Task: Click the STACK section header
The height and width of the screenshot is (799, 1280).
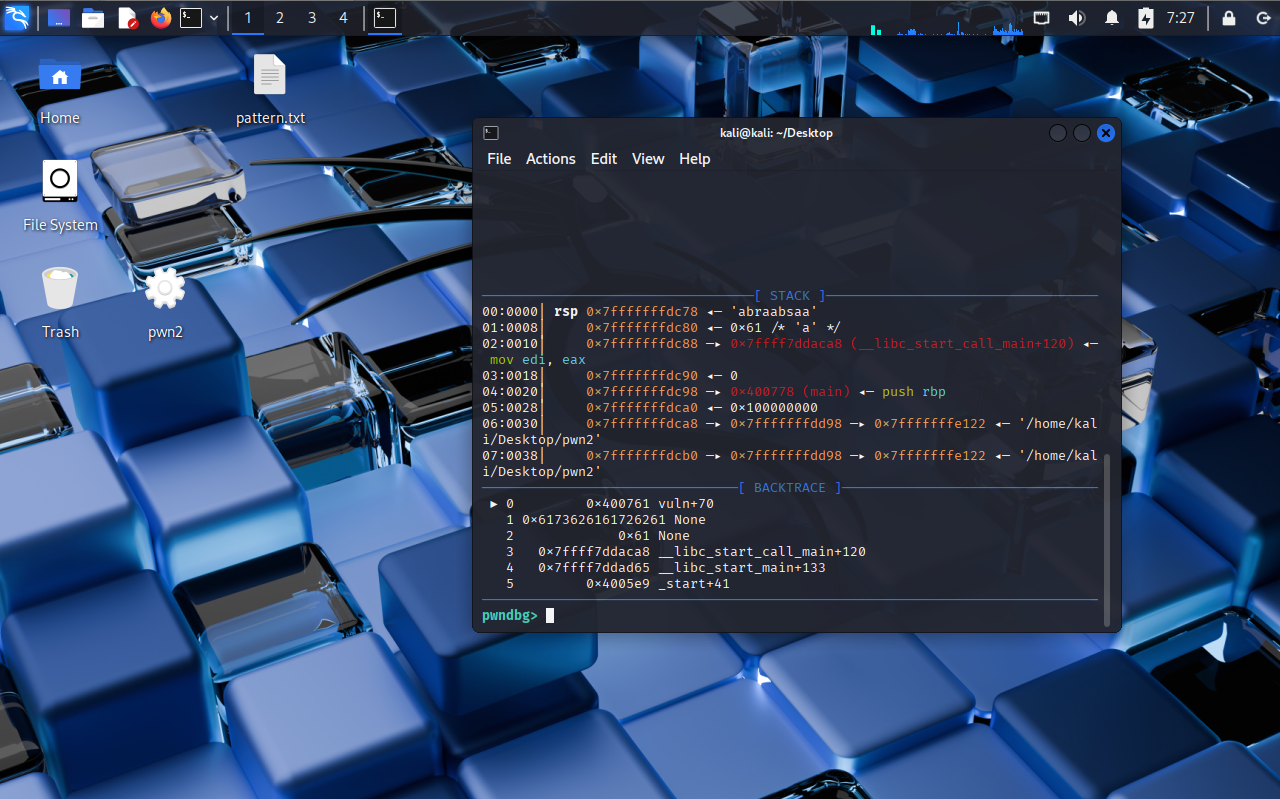Action: point(790,296)
